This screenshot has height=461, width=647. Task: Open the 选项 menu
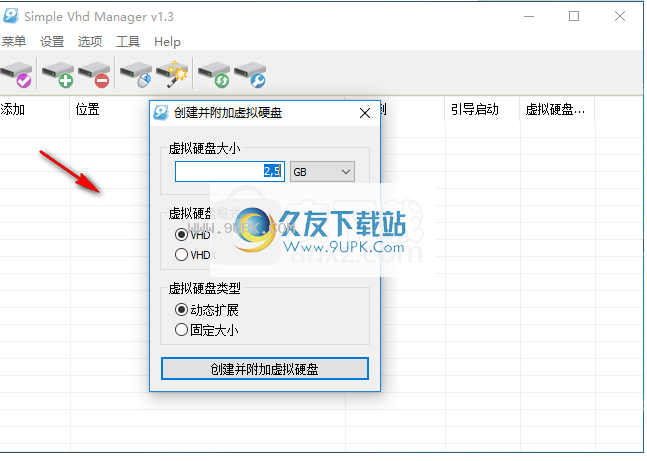point(90,41)
